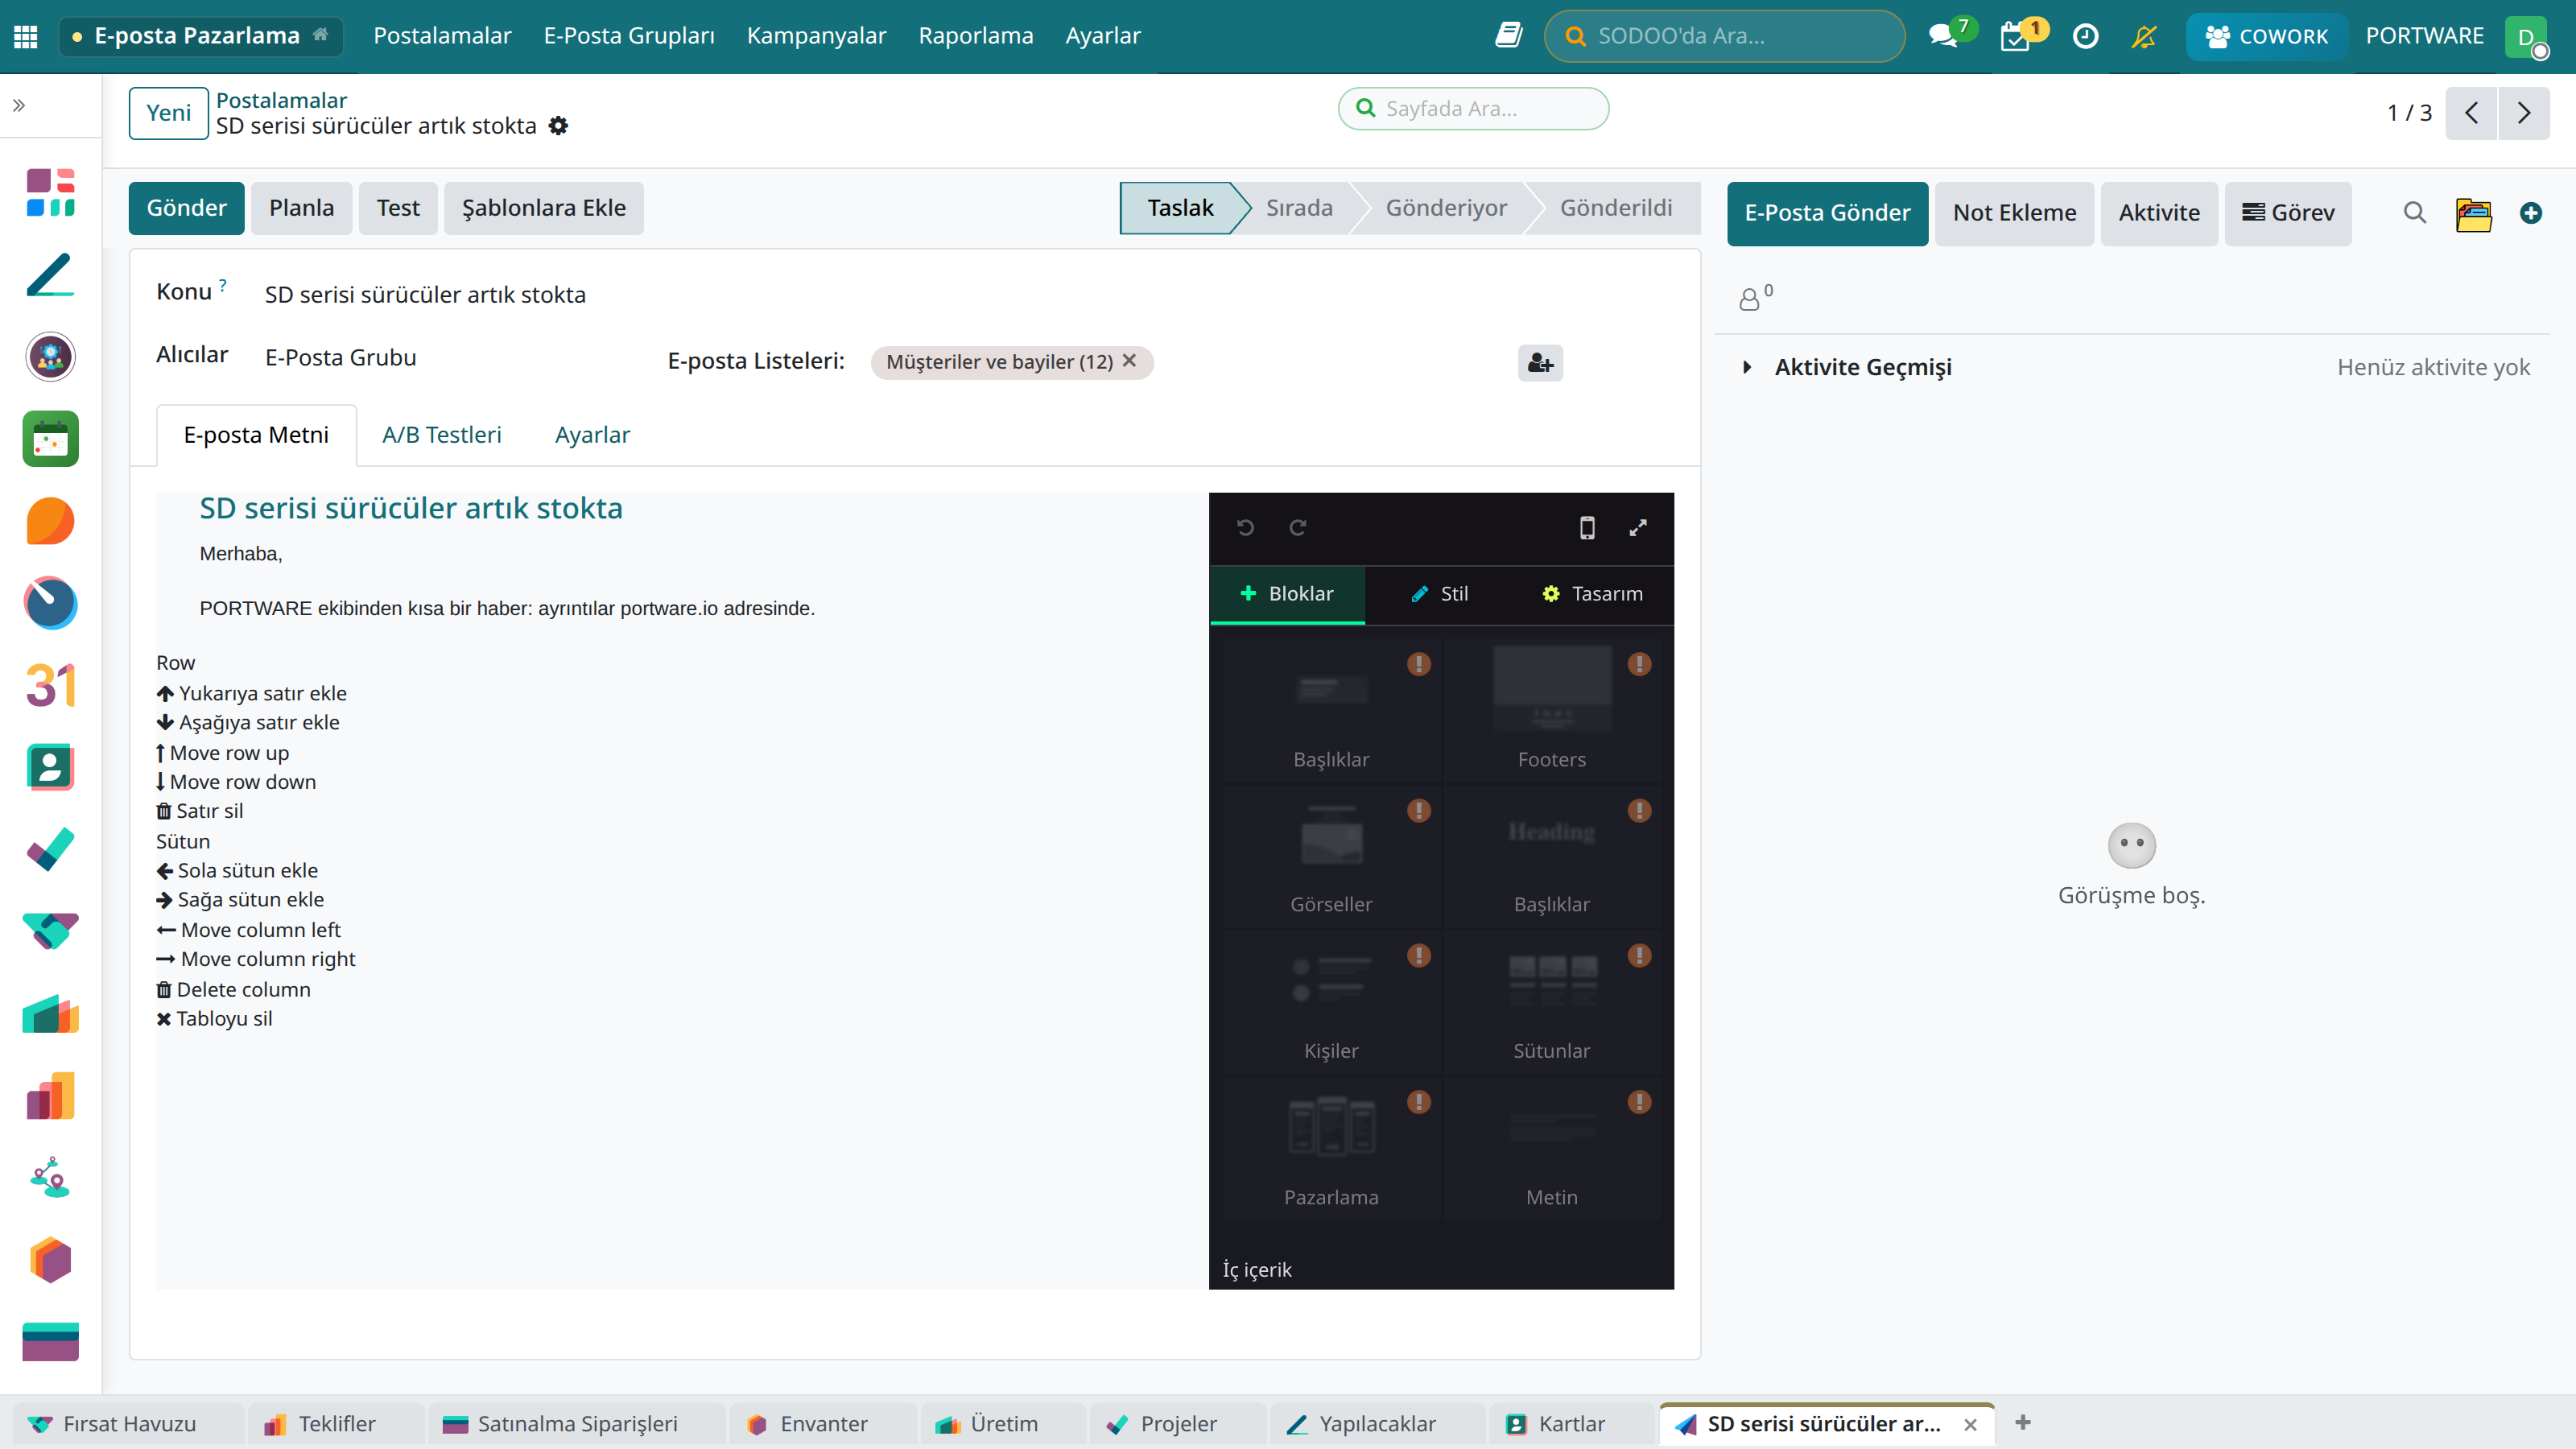Toggle mobile preview phone icon
Image resolution: width=2576 pixels, height=1449 pixels.
(1587, 528)
